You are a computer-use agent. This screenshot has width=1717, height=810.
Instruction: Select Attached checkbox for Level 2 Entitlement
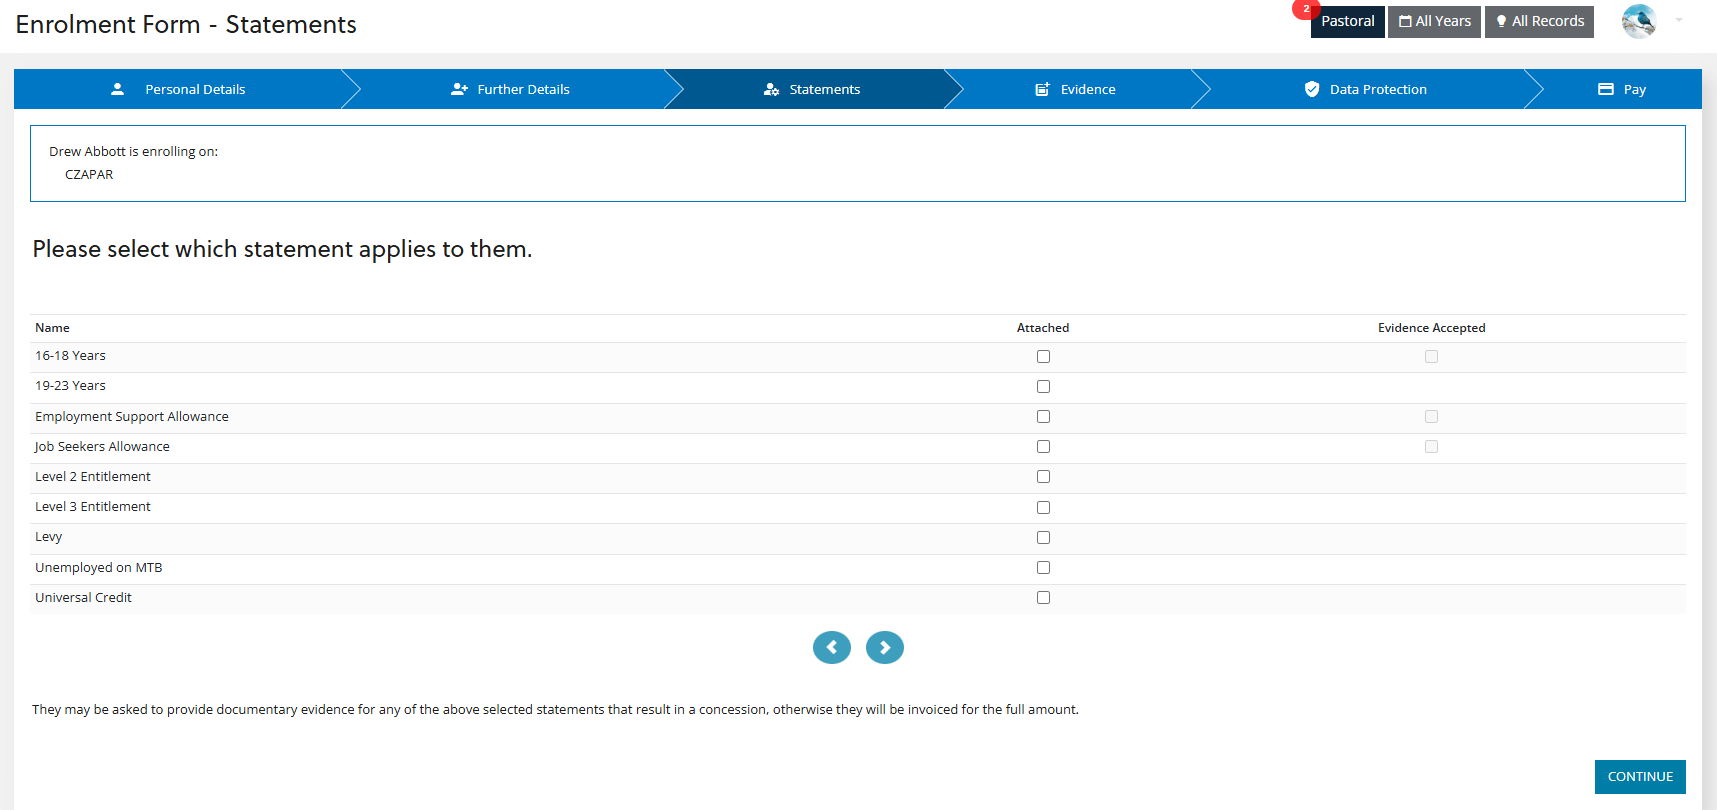[x=1043, y=477]
